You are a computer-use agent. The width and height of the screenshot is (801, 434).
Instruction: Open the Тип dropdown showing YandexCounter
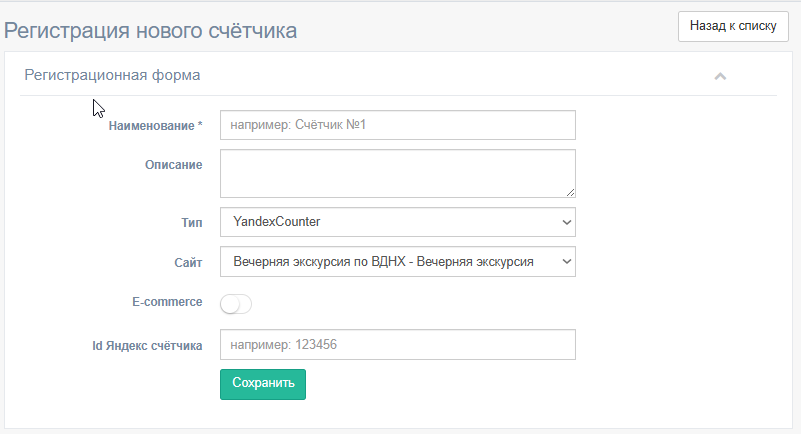coord(397,222)
